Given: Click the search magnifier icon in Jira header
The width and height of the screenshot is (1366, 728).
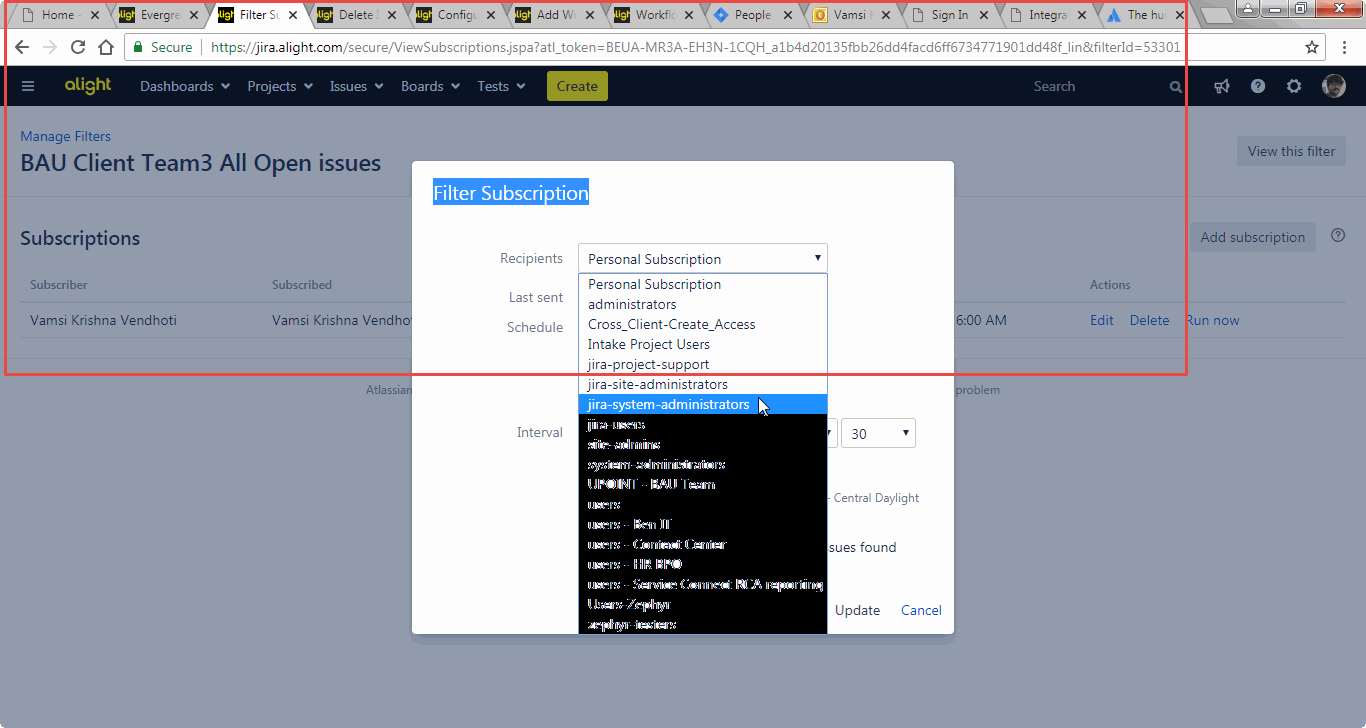Looking at the screenshot, I should tap(1176, 87).
